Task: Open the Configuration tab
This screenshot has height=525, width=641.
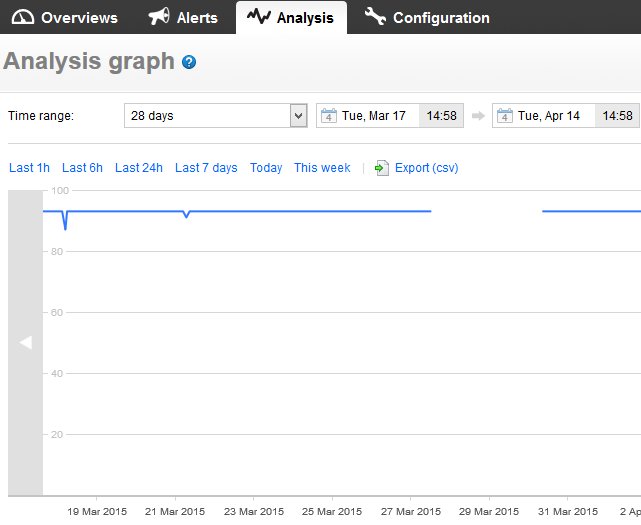Action: click(x=427, y=18)
